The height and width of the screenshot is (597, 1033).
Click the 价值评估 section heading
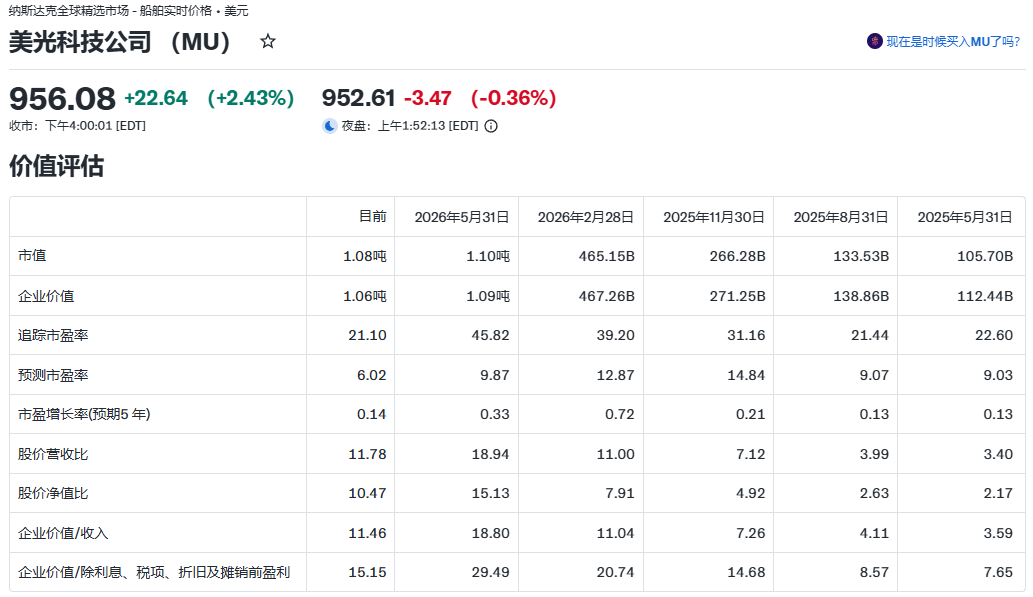point(57,166)
